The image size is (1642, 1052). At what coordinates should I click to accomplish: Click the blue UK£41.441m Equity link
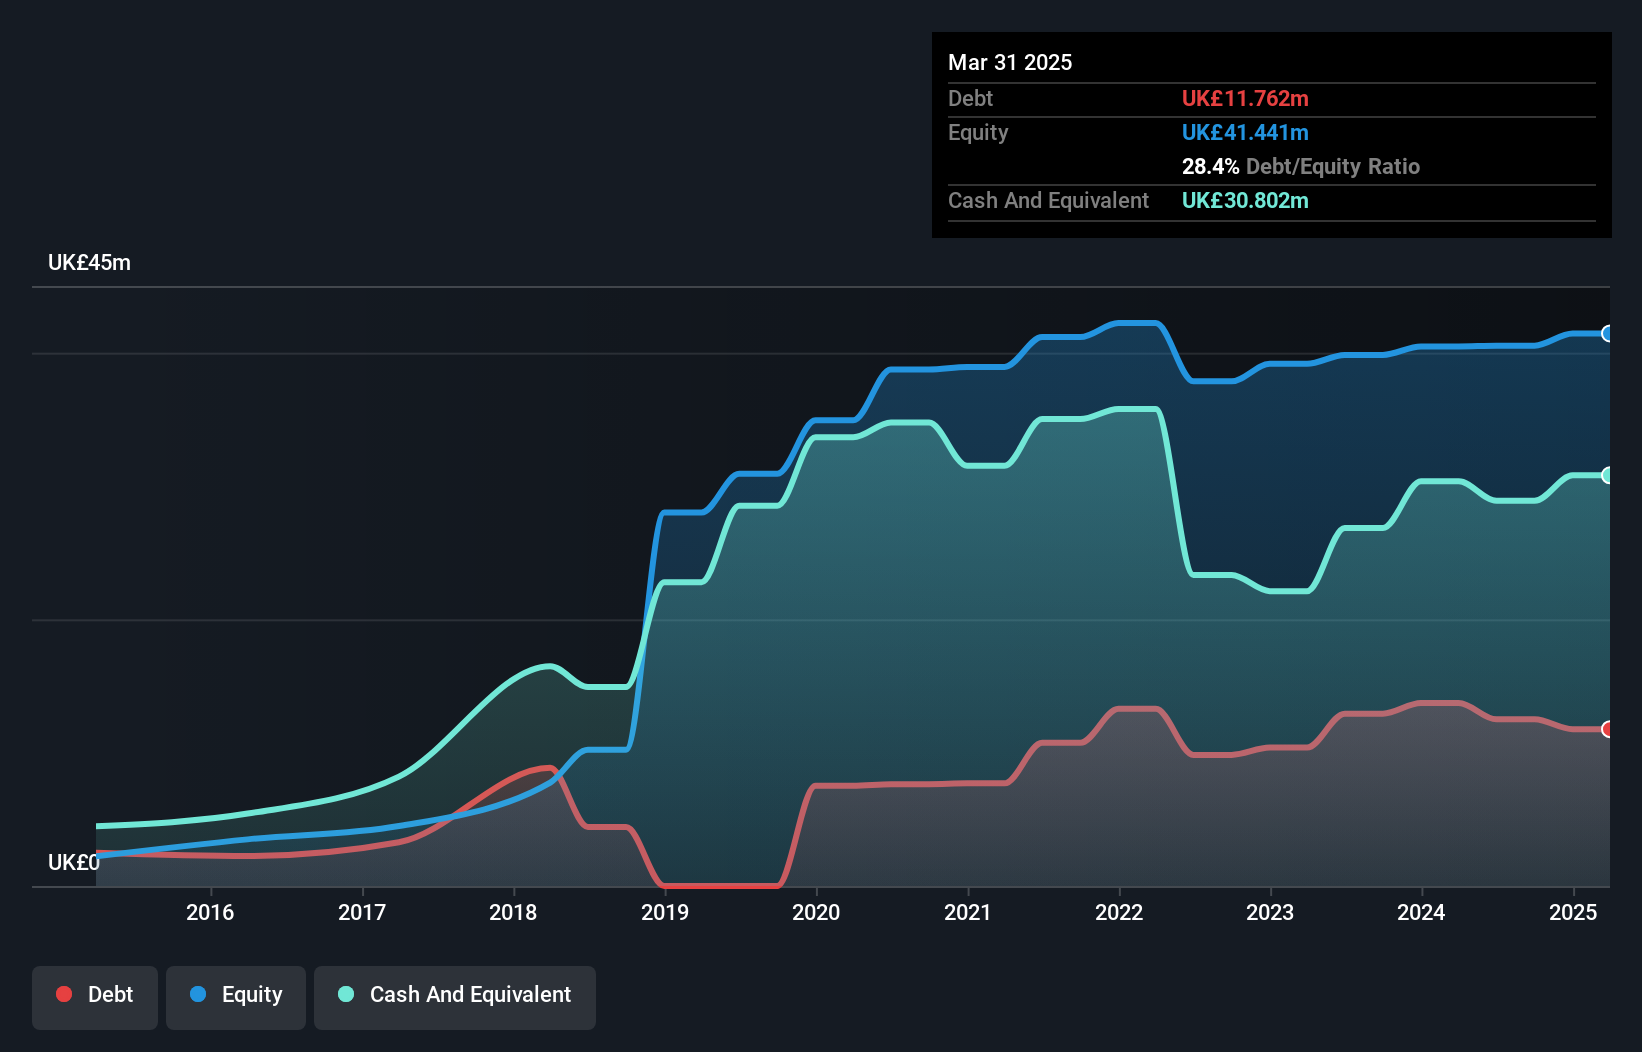coord(1245,132)
